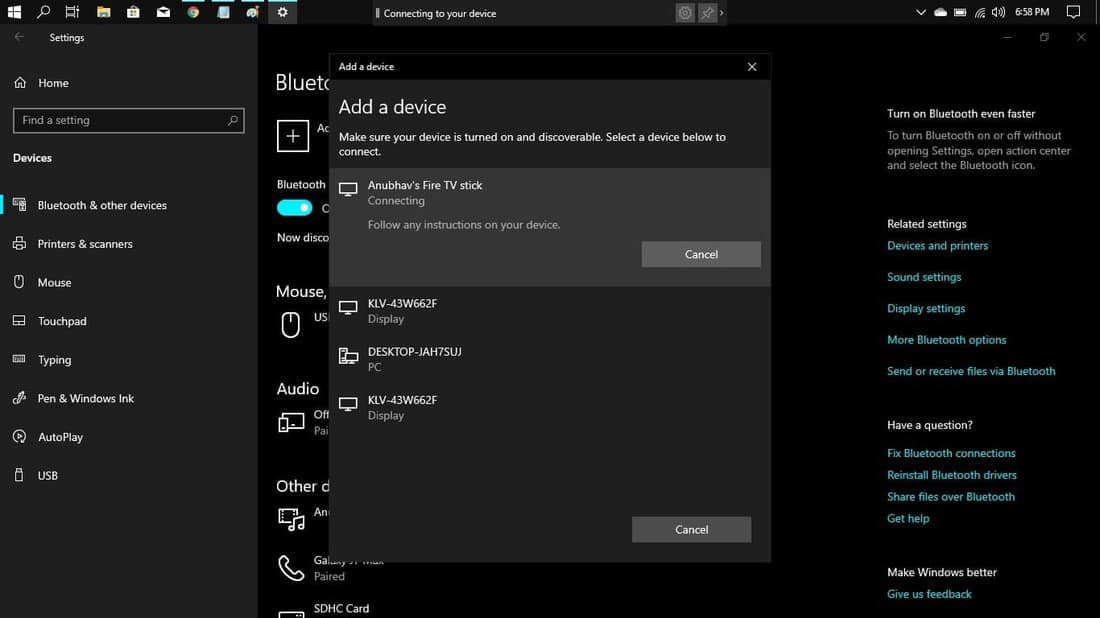
Task: Open Devices and printers link
Action: [937, 246]
